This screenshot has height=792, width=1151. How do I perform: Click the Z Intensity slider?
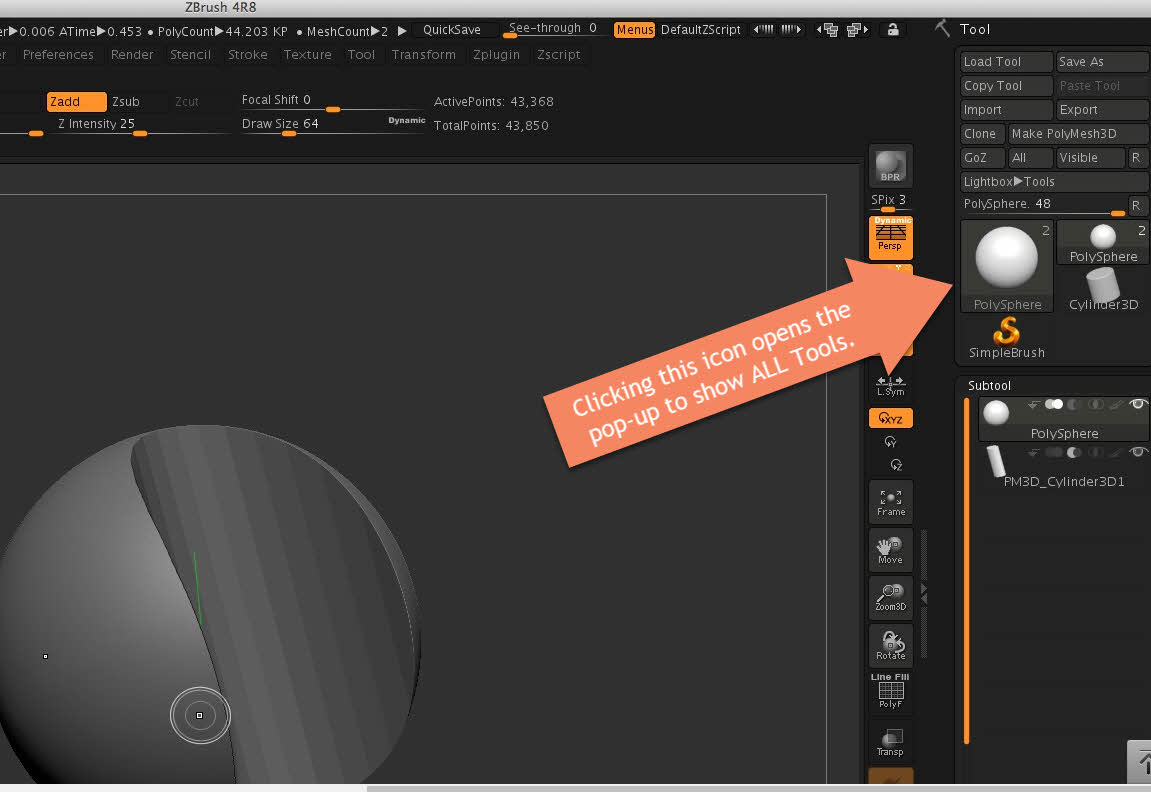point(139,125)
